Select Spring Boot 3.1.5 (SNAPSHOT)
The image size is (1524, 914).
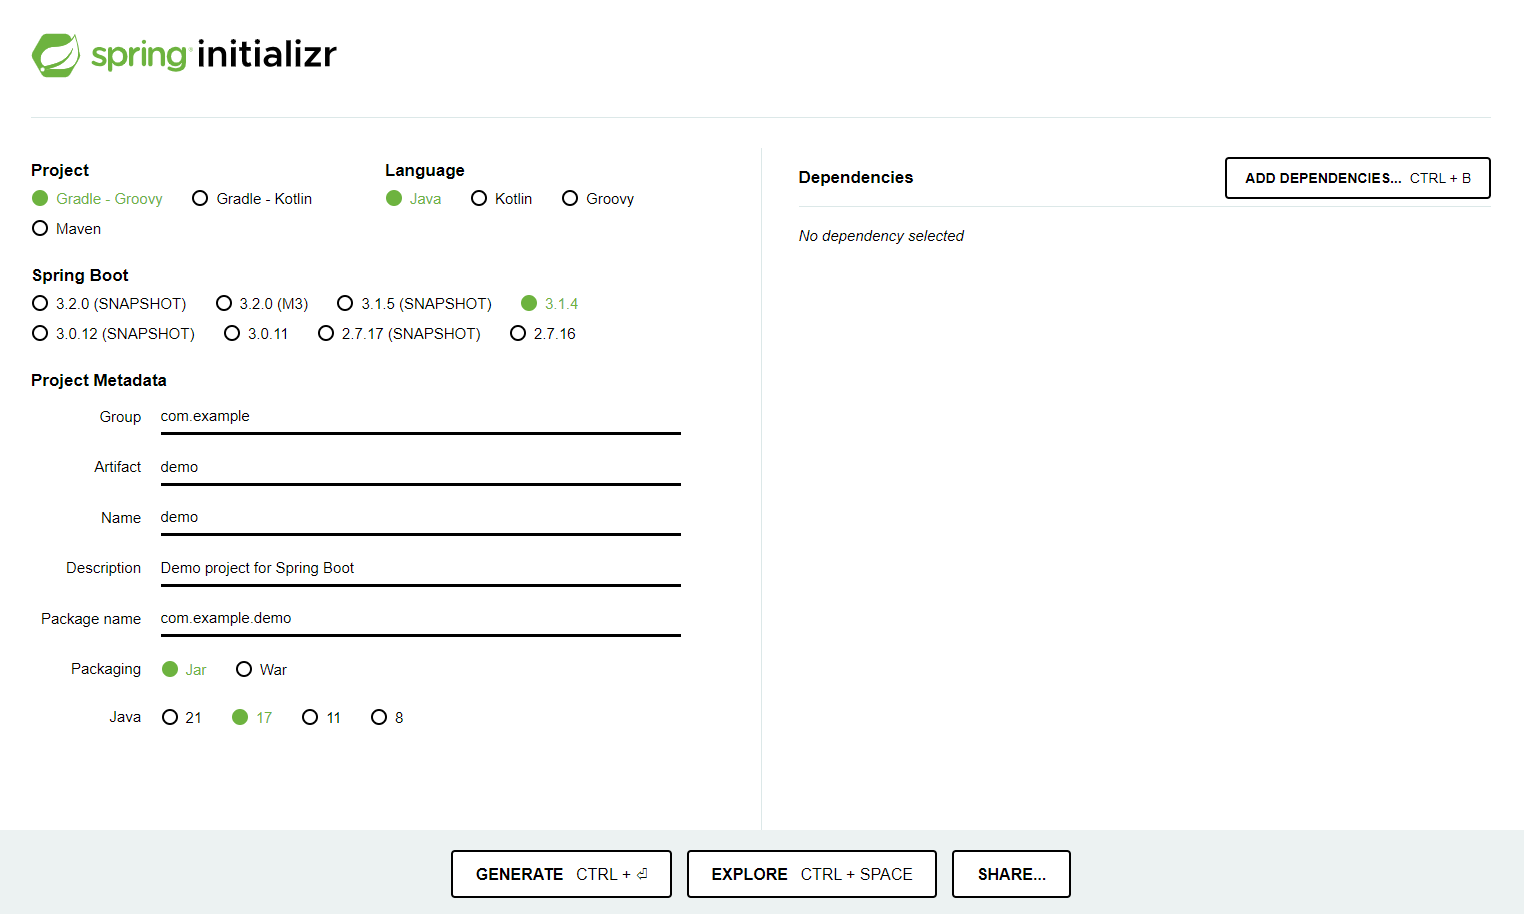(414, 304)
